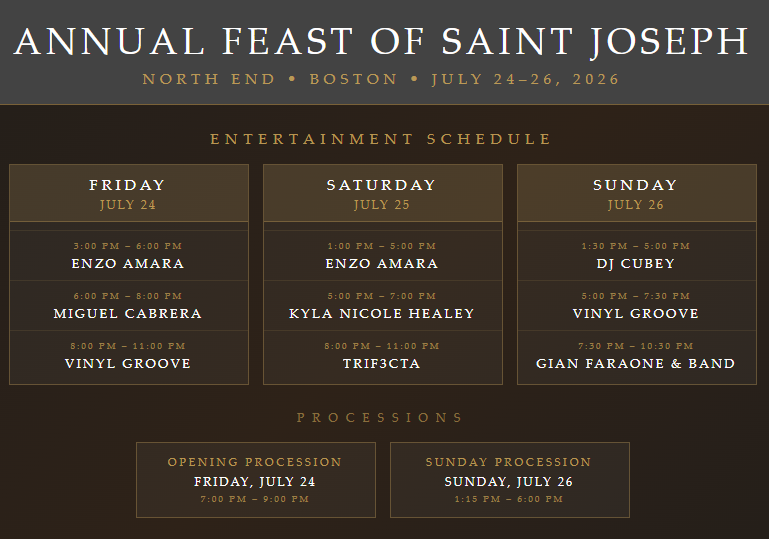
Task: Select the Sunday July 26 column header
Action: coord(637,193)
